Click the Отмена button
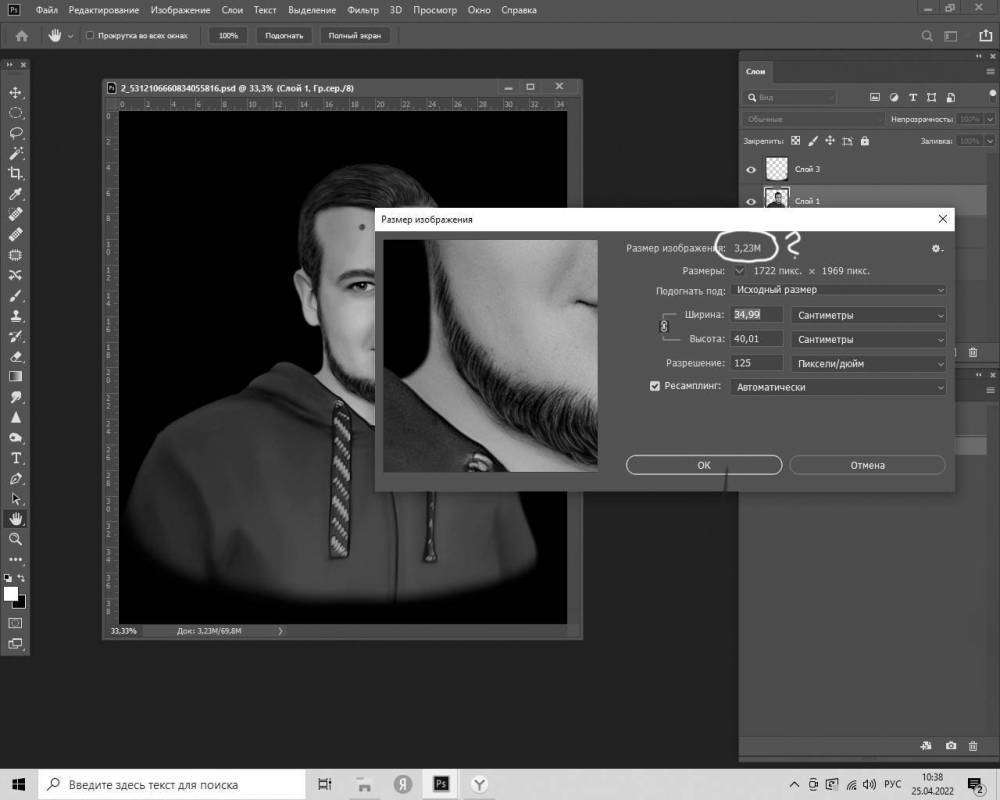Image resolution: width=1000 pixels, height=800 pixels. point(867,465)
